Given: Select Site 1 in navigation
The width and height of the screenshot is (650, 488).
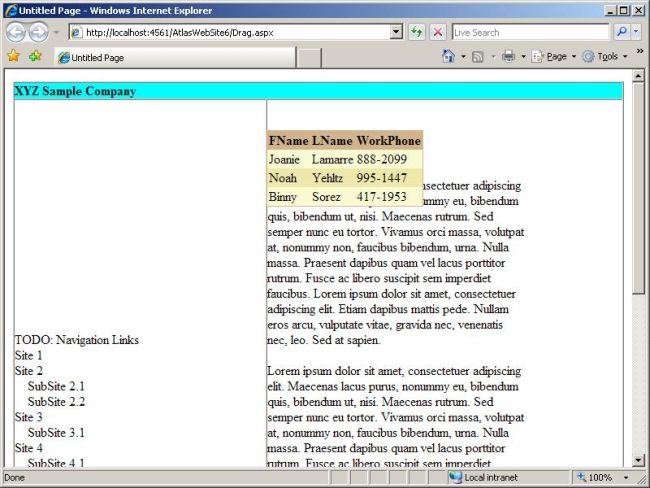Looking at the screenshot, I should [x=29, y=355].
